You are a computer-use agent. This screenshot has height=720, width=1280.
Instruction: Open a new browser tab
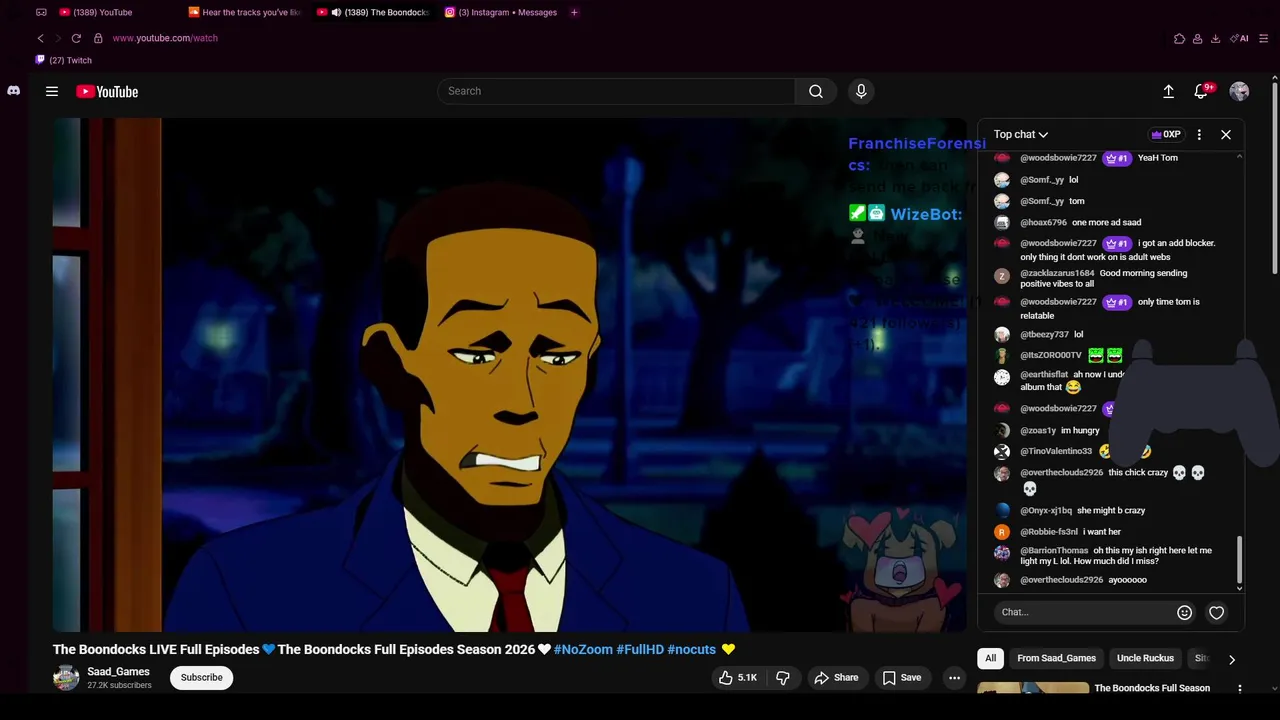point(574,12)
